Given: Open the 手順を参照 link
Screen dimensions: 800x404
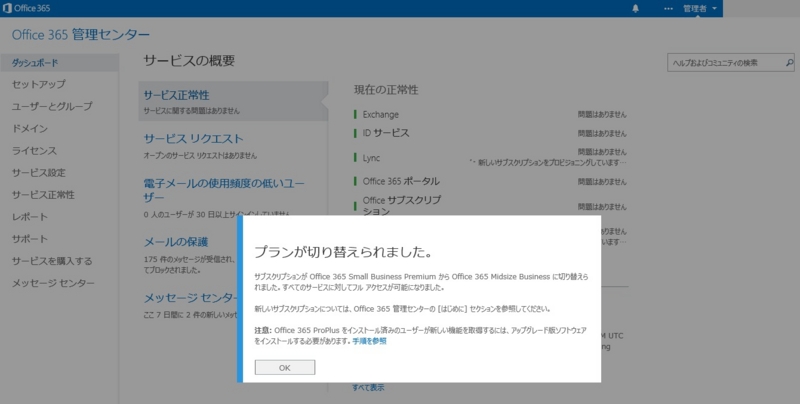Looking at the screenshot, I should (x=369, y=341).
